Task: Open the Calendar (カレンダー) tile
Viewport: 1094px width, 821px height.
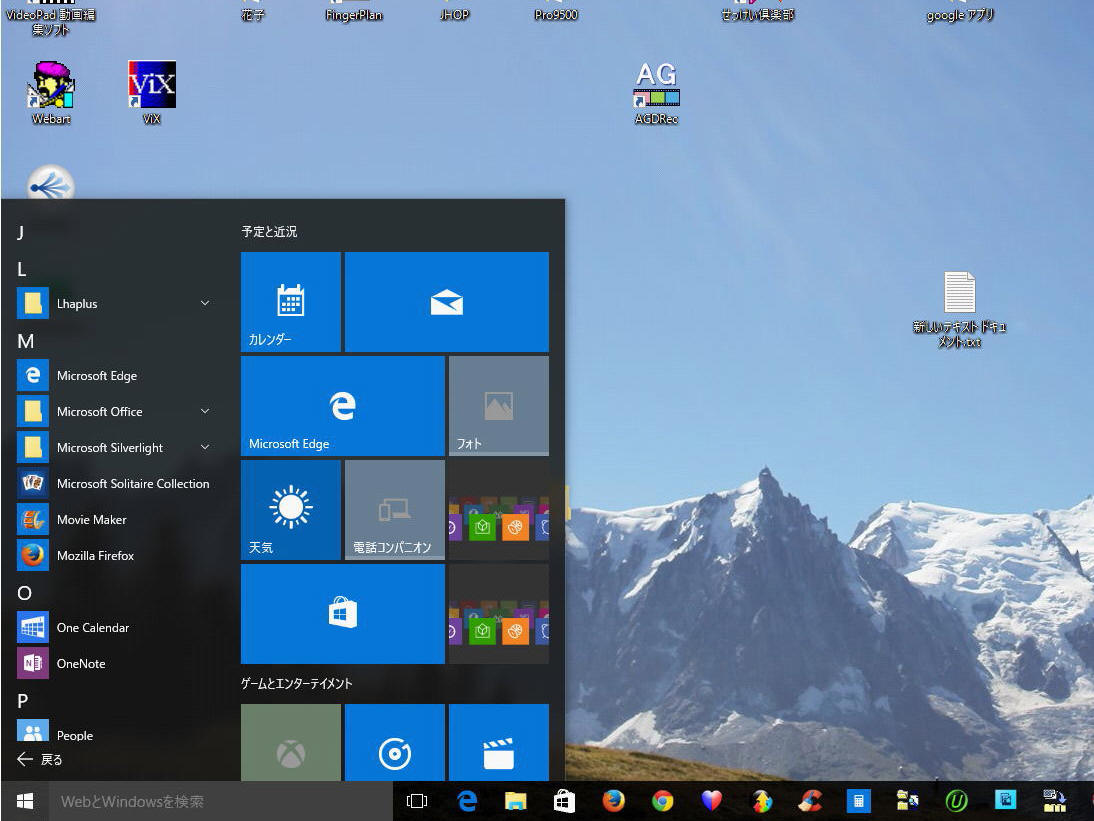Action: coord(290,301)
